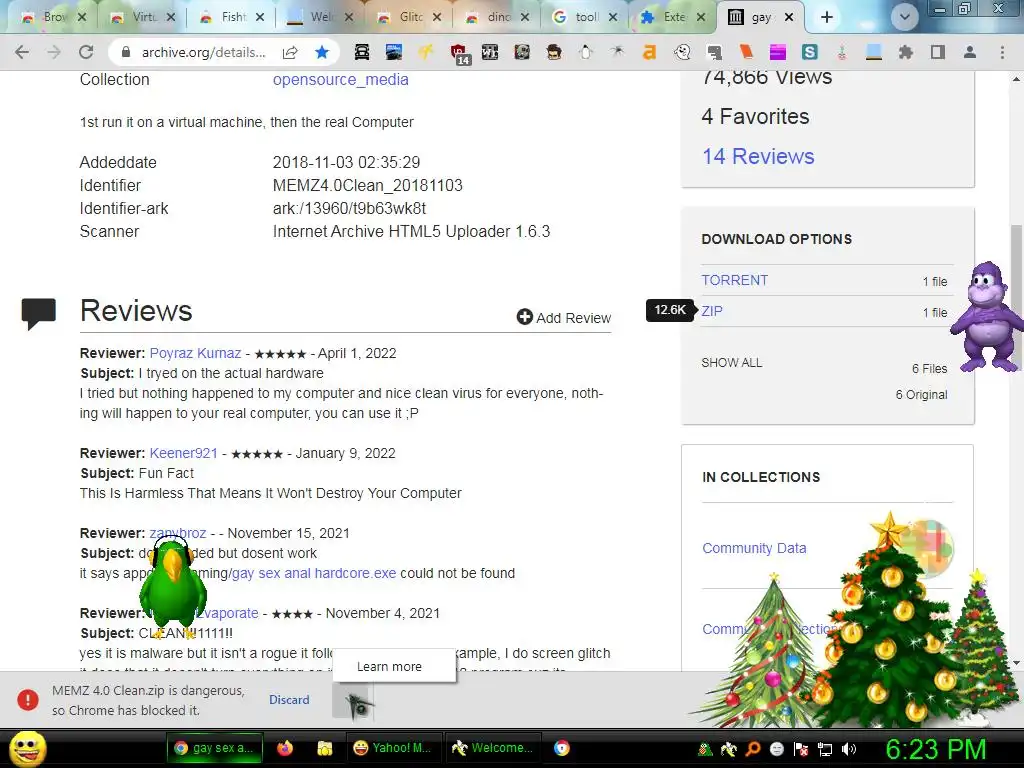Open the orange letter 'a' extension
1024x768 pixels.
pos(649,52)
